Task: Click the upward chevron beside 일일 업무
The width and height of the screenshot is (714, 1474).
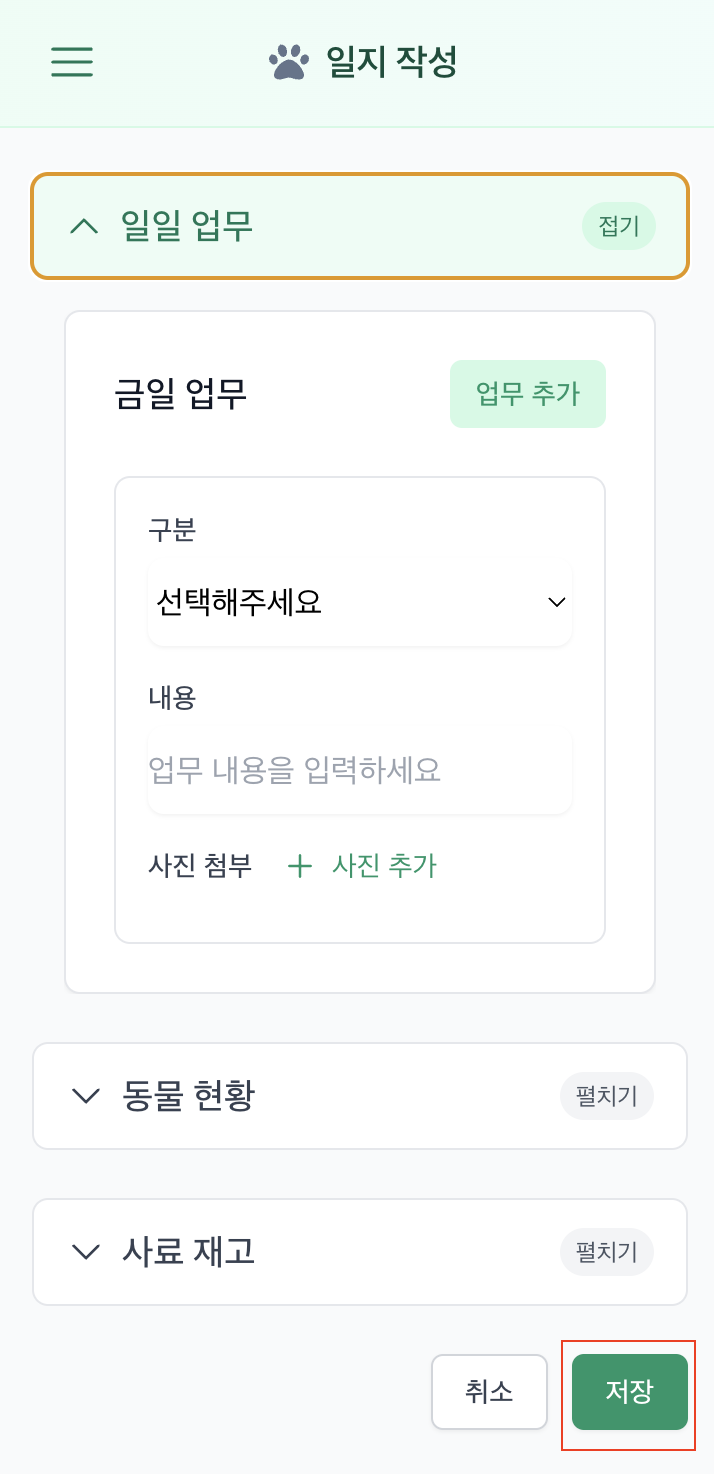Action: tap(85, 226)
